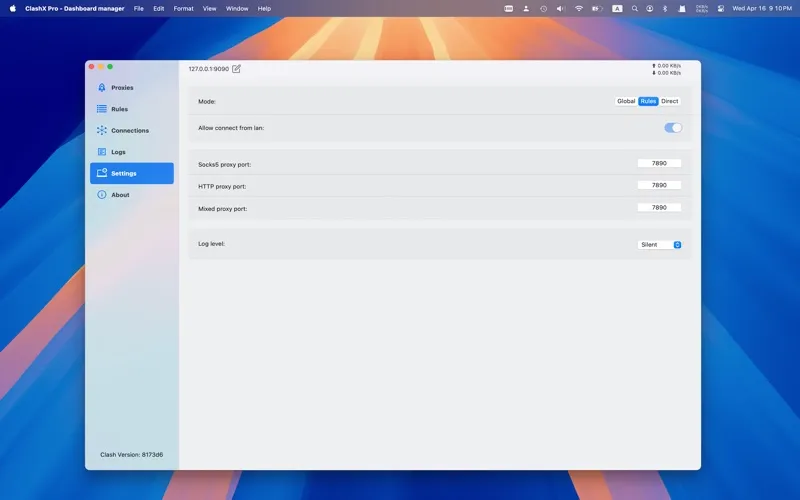
Task: Open Spotlight search in menu bar
Action: point(635,9)
